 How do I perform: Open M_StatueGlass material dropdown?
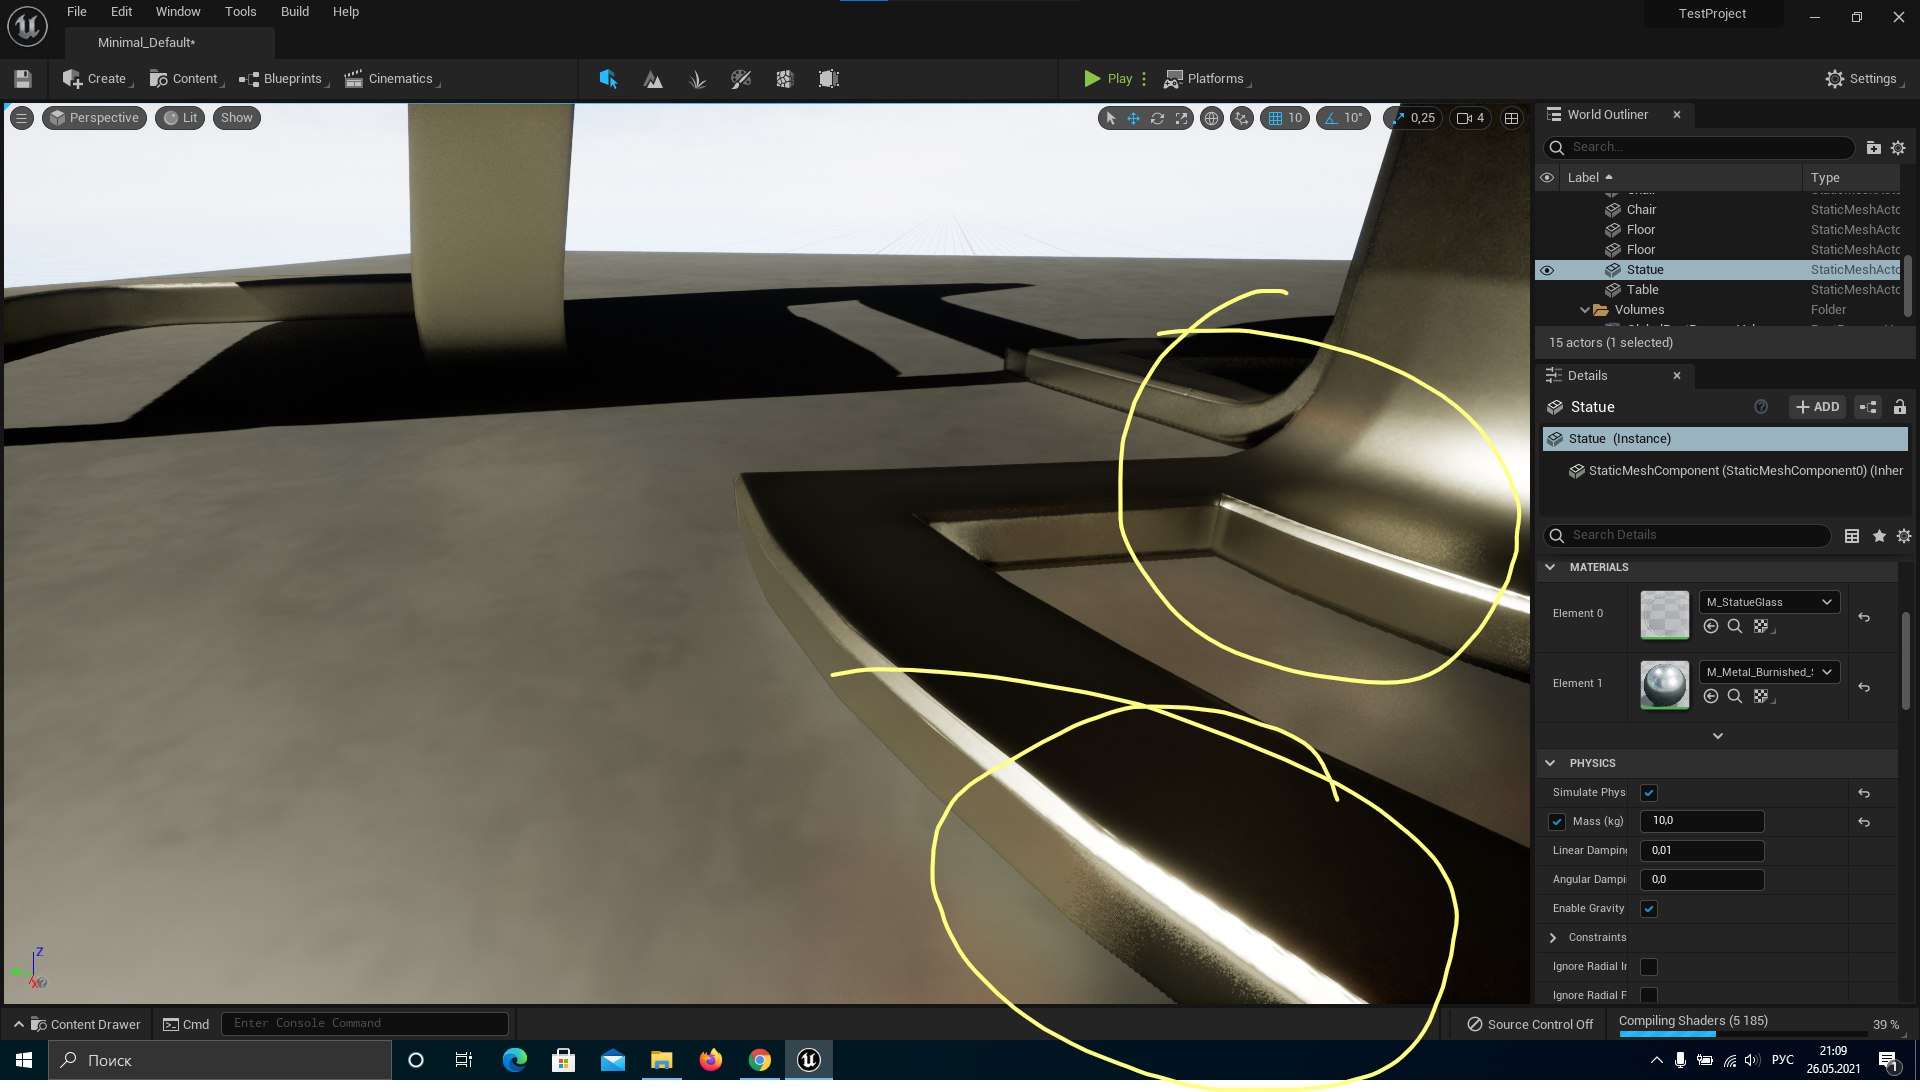click(x=1769, y=603)
